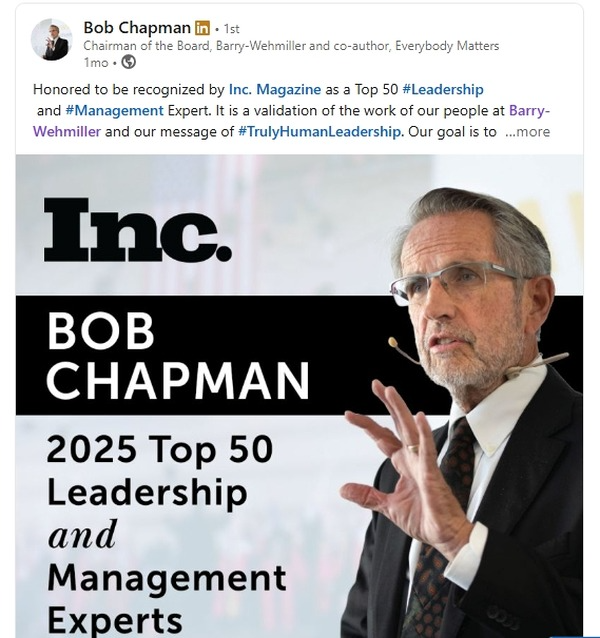Click Bob Chapman's round profile photo
This screenshot has width=600, height=638.
point(51,40)
